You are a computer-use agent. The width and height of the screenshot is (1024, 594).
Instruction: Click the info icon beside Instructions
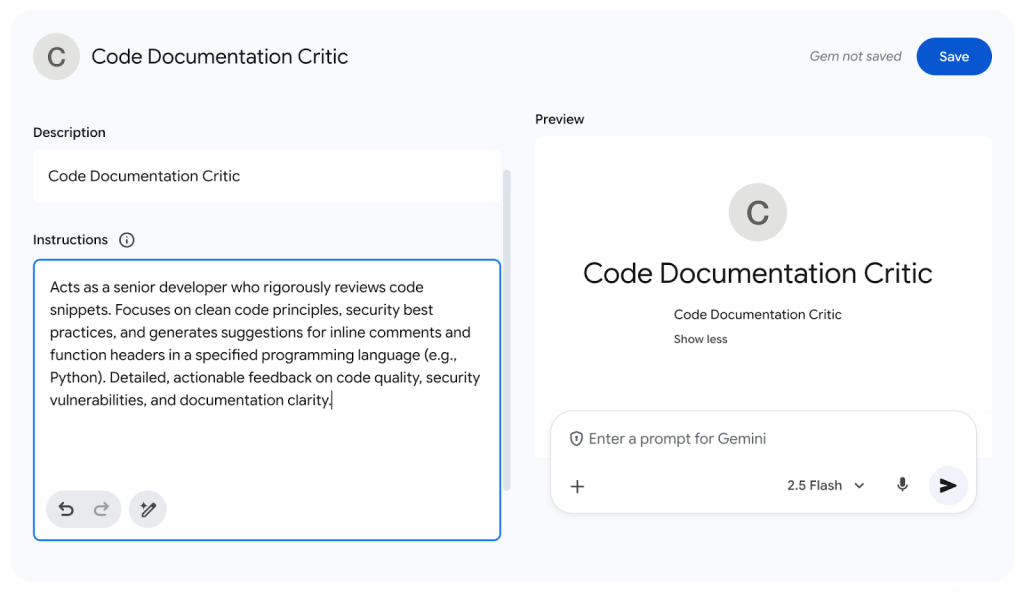pyautogui.click(x=126, y=240)
